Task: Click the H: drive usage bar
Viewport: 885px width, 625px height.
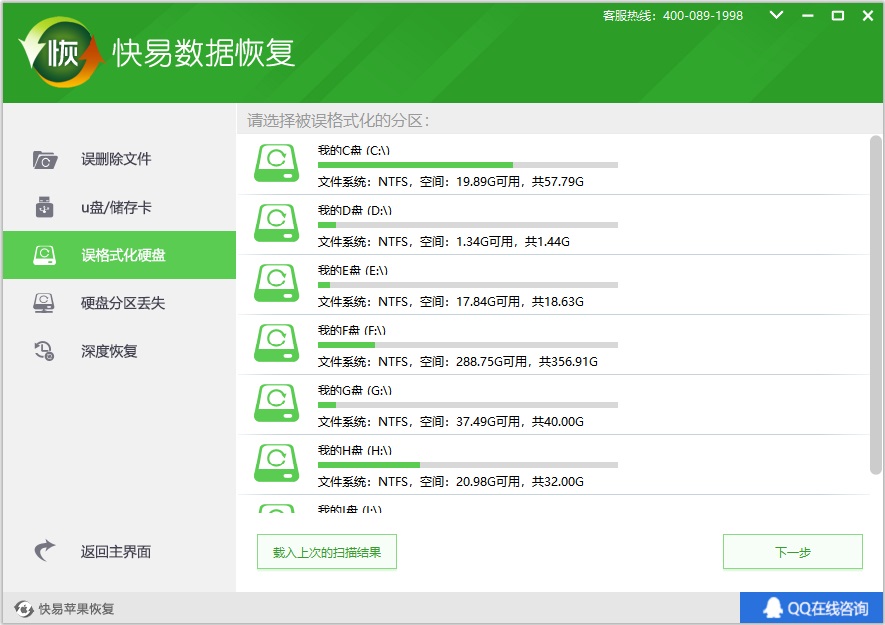Action: click(x=468, y=465)
